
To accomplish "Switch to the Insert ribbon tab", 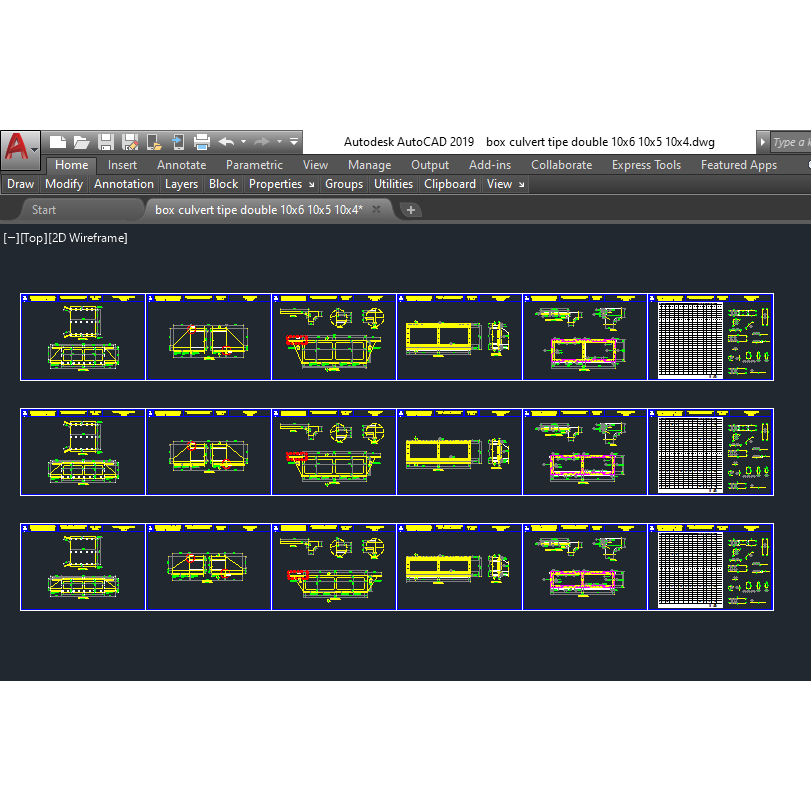I will pos(122,165).
